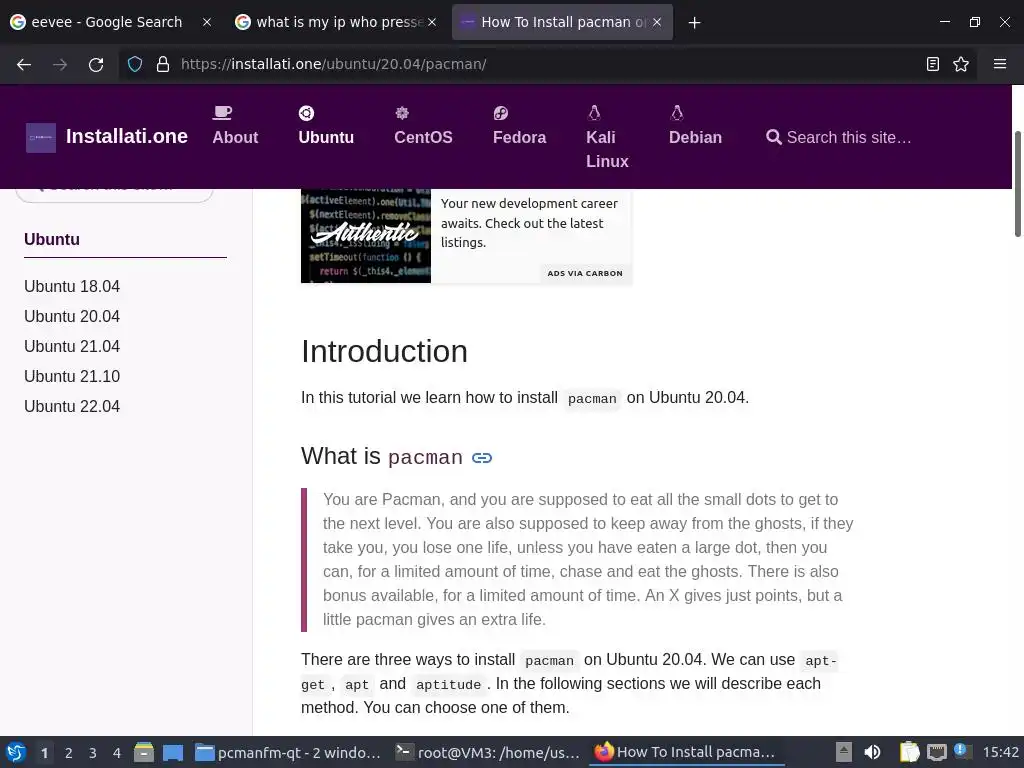The height and width of the screenshot is (768, 1024).
Task: Click the Authentic ad thumbnail image
Action: tap(366, 236)
